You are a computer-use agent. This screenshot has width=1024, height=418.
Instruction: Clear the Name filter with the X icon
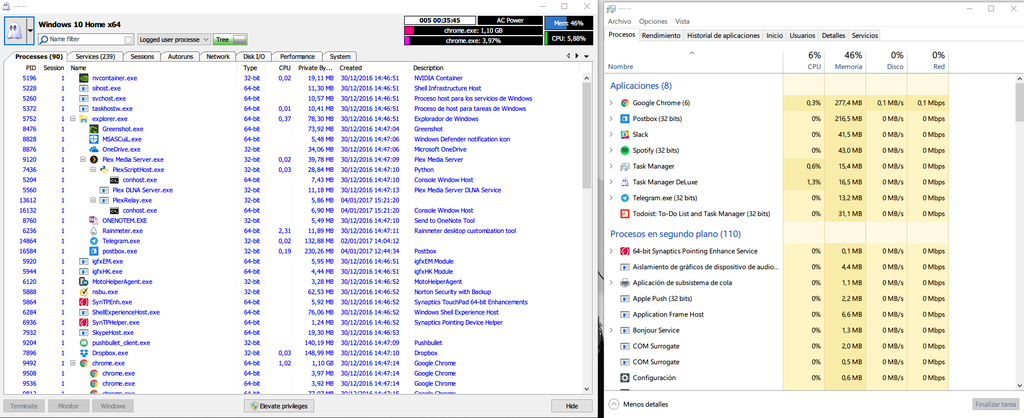[129, 40]
